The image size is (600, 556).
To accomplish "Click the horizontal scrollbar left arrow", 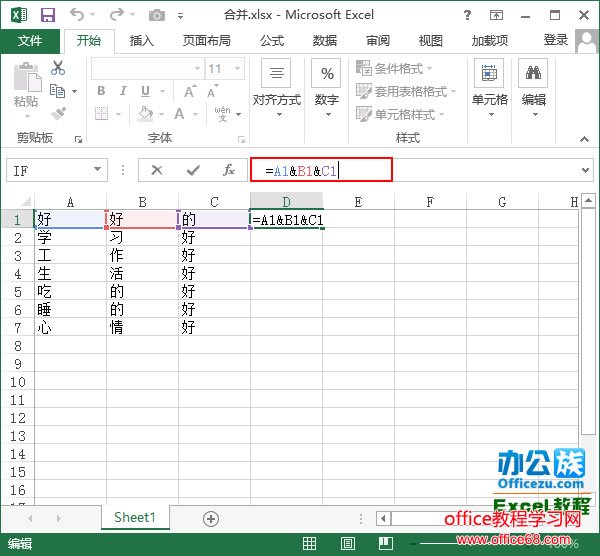I will point(383,519).
